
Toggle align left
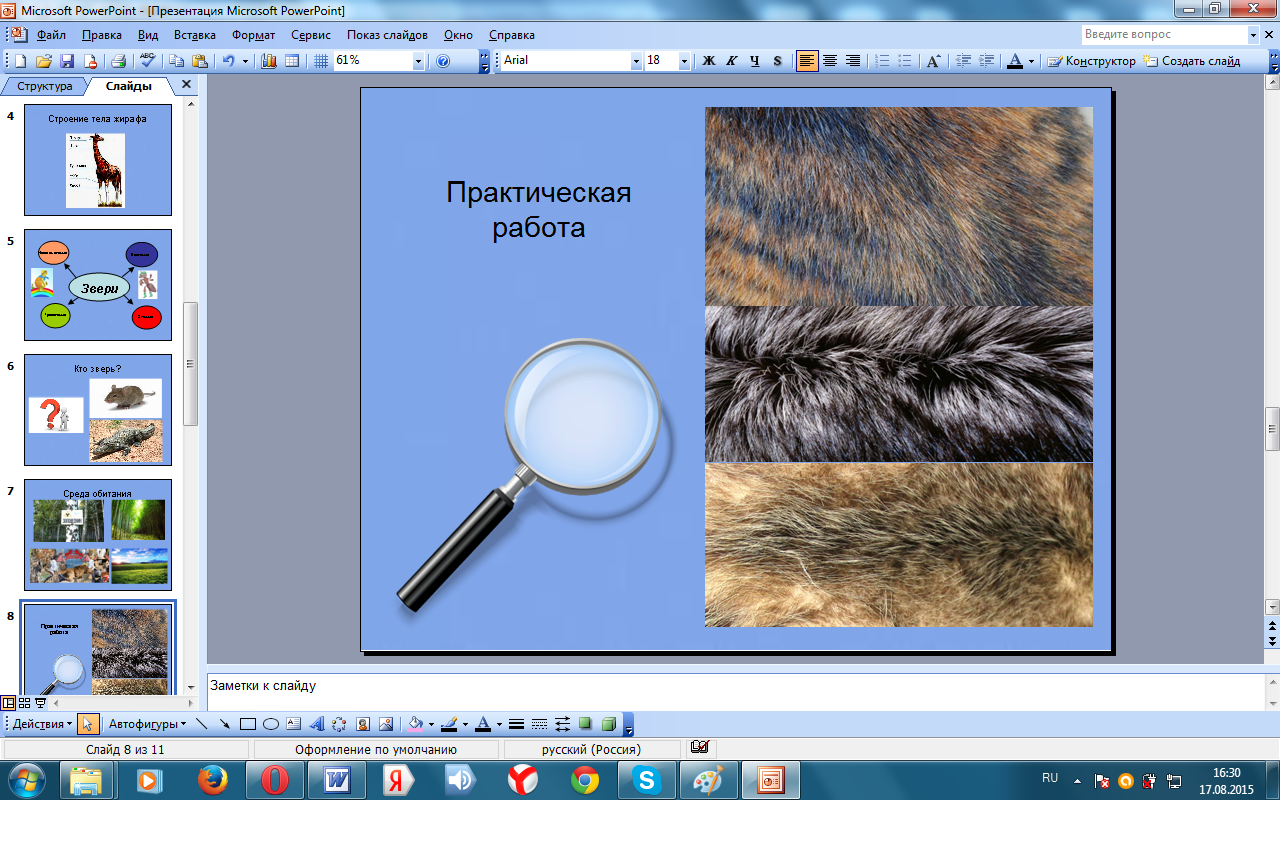(x=807, y=61)
